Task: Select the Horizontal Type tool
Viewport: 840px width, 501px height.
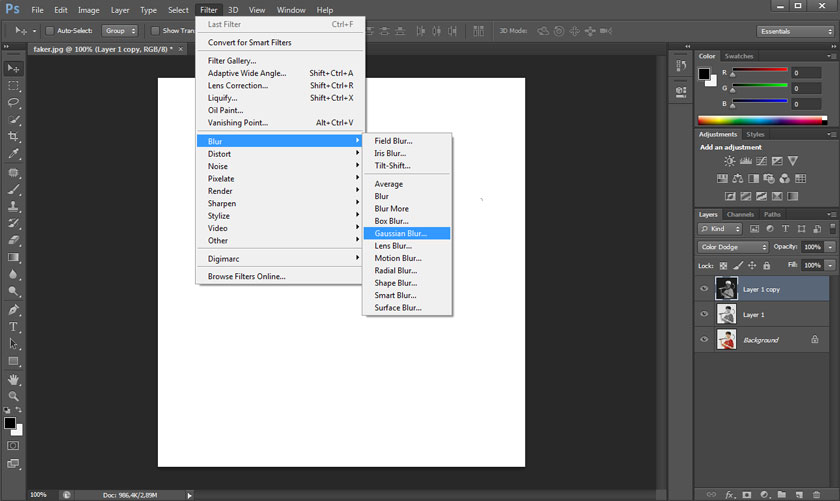Action: [x=13, y=327]
